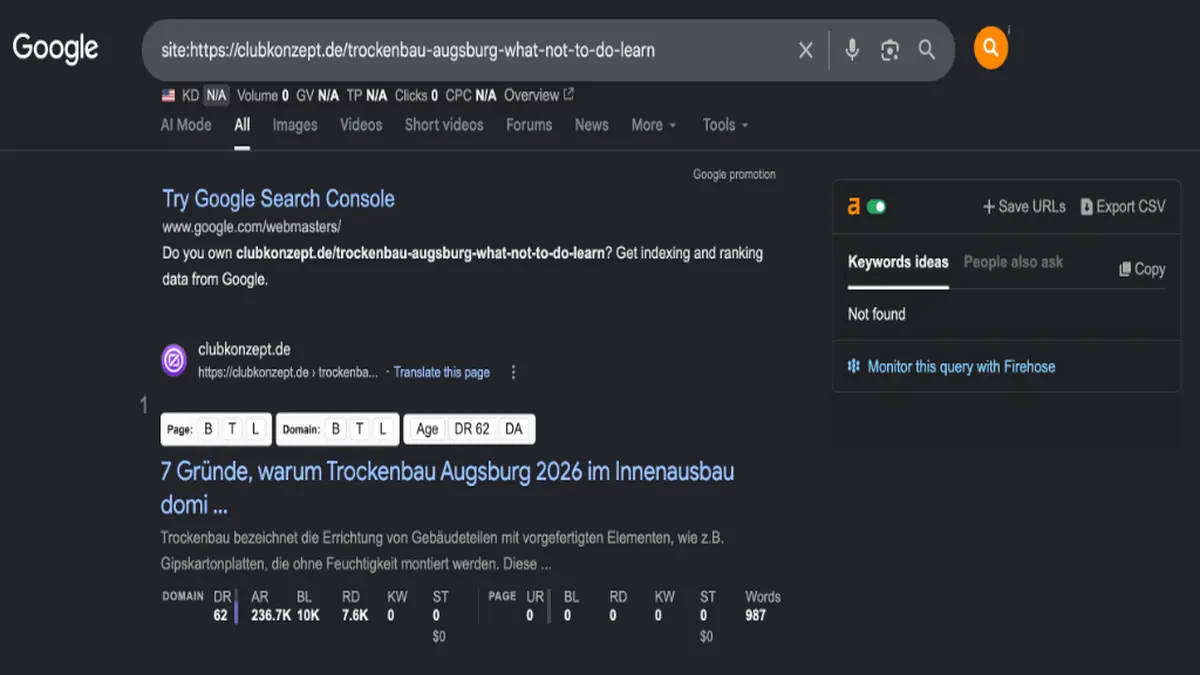Open the 7 Gründe Trockenbau Augsburg result
Screen dimensions: 1200x675
(447, 488)
